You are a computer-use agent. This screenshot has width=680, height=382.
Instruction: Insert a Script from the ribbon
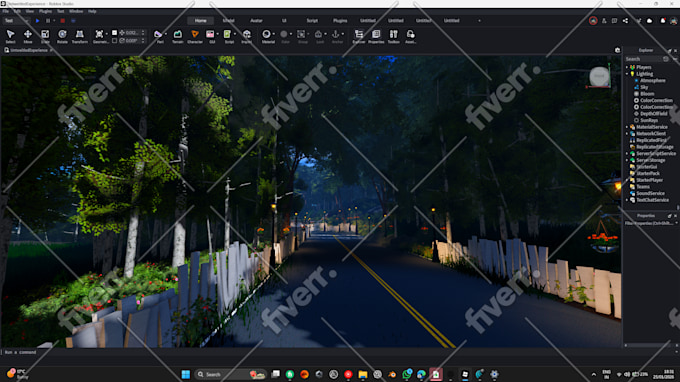click(x=228, y=36)
